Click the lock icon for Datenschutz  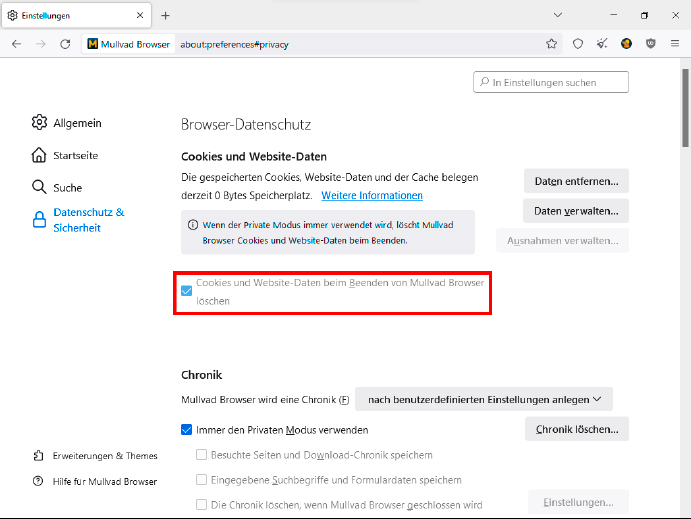coord(39,219)
